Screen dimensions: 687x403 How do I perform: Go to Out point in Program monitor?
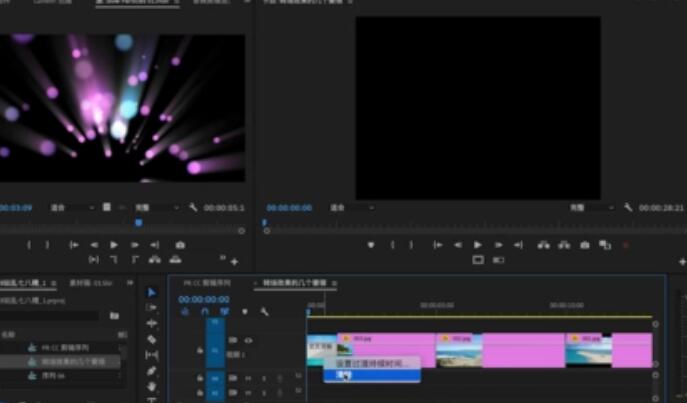(x=518, y=245)
